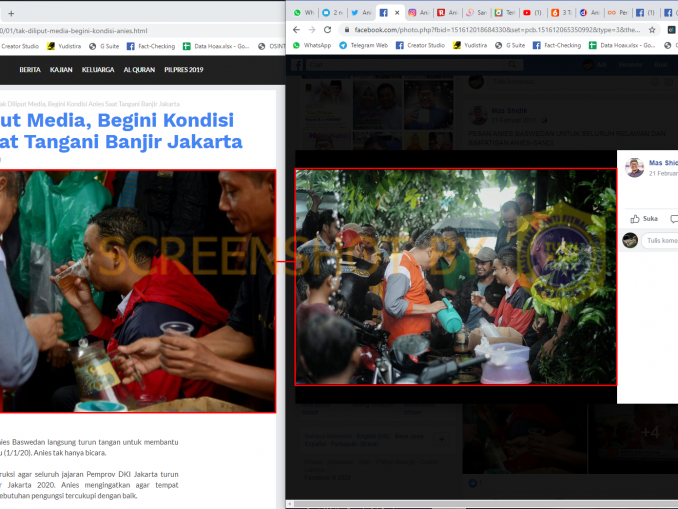
Task: Click the paragraph starting 'Anies Baswedan langsung turun tangan'
Action: click(x=89, y=448)
